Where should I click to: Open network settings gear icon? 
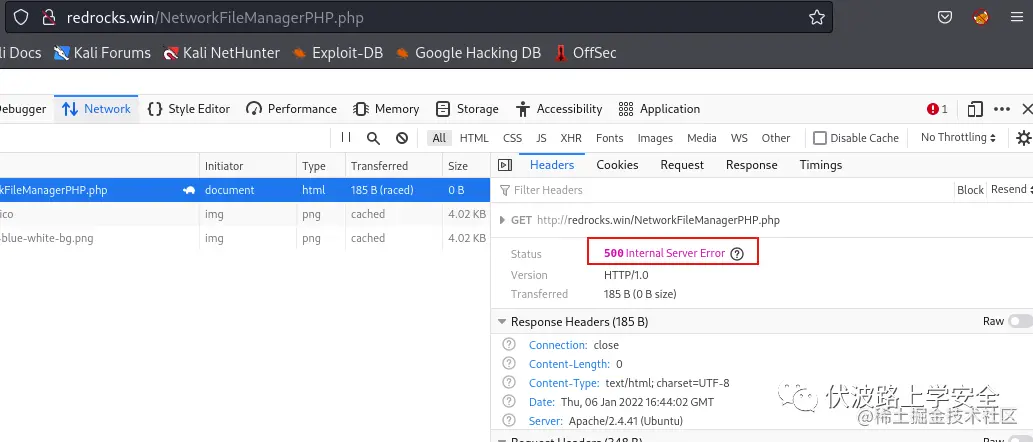point(1023,138)
